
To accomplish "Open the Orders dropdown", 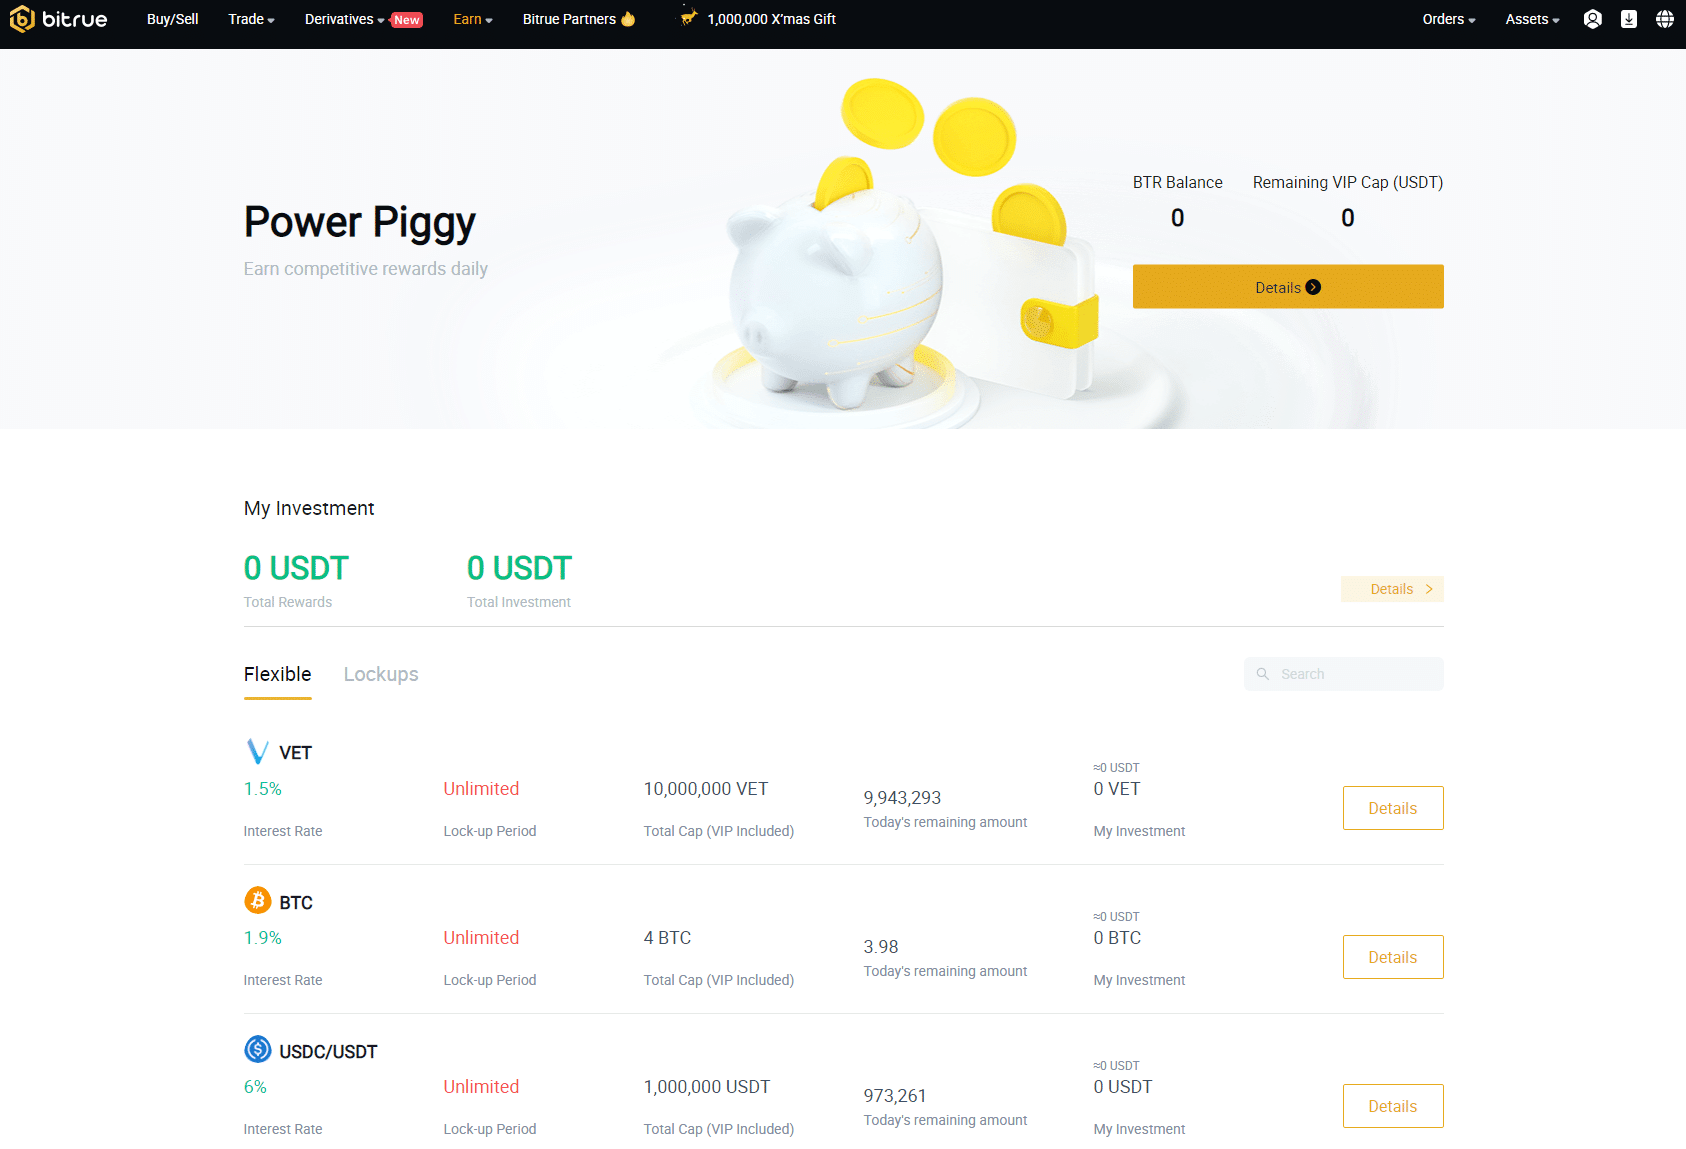I will pos(1449,19).
